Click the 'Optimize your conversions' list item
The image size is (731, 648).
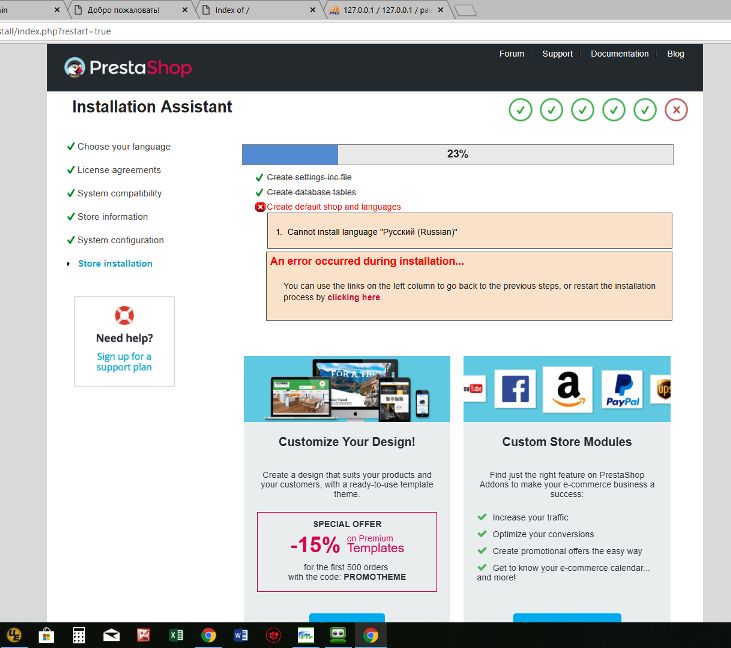tap(543, 534)
